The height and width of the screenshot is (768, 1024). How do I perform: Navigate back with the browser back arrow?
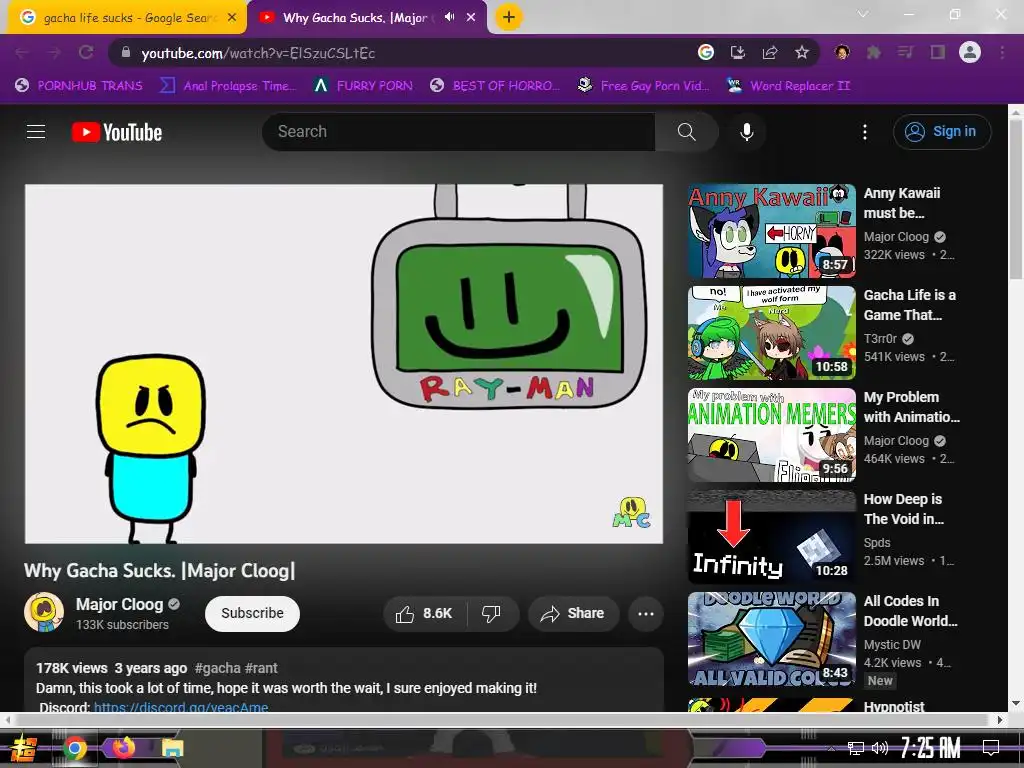22,52
